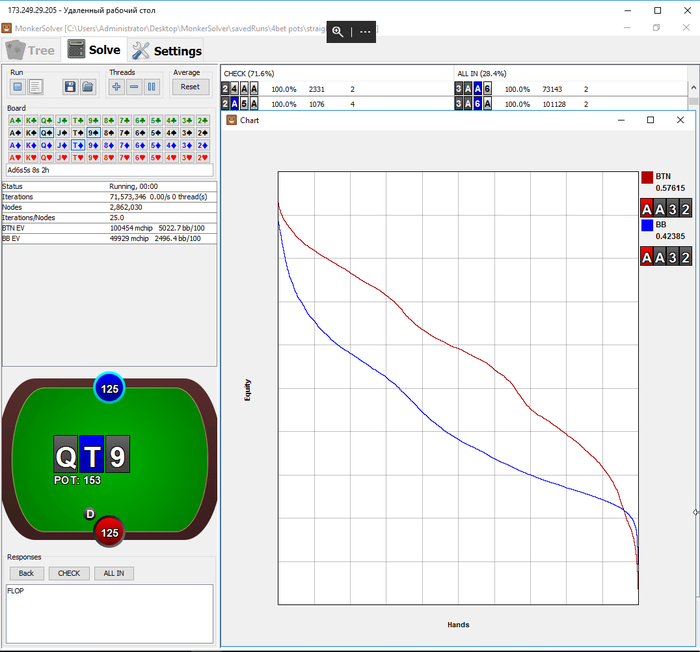The width and height of the screenshot is (700, 652).
Task: Click the Back response button
Action: [x=26, y=573]
